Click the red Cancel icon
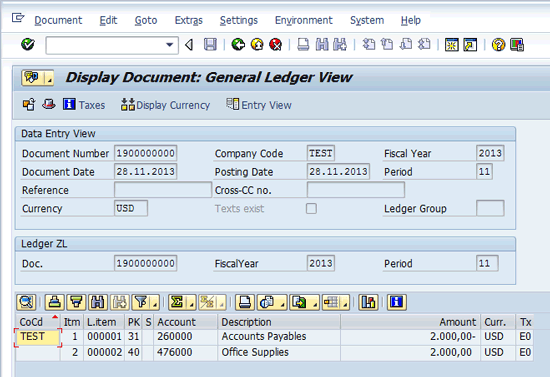Image resolution: width=550 pixels, height=377 pixels. [276, 45]
